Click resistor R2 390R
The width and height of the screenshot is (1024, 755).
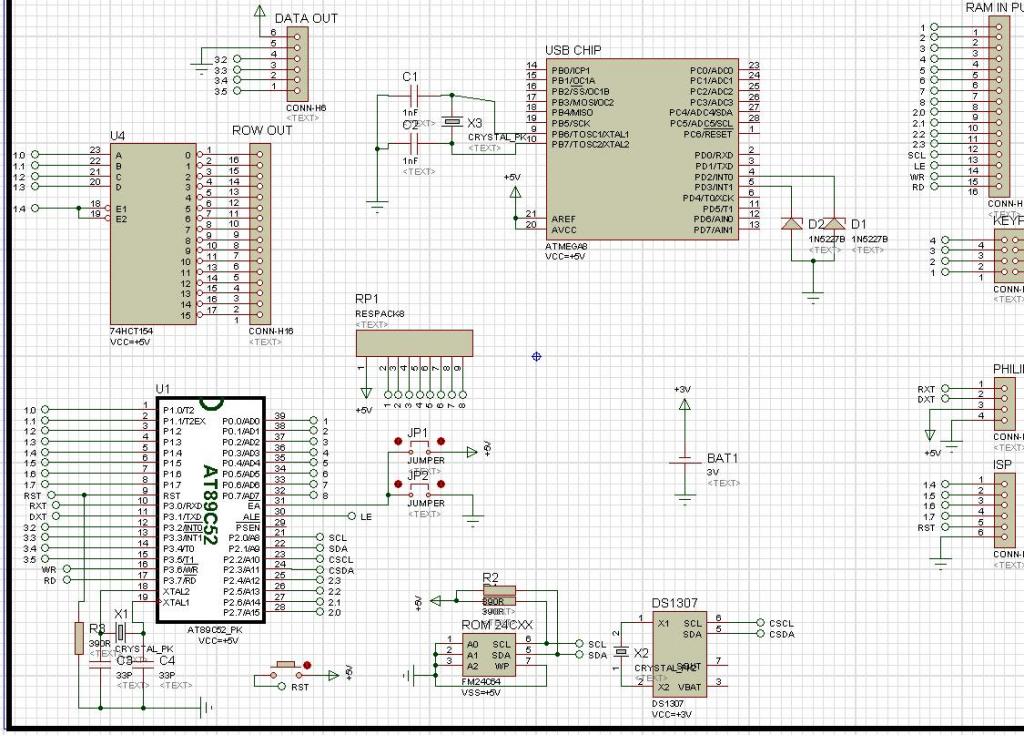coord(500,595)
